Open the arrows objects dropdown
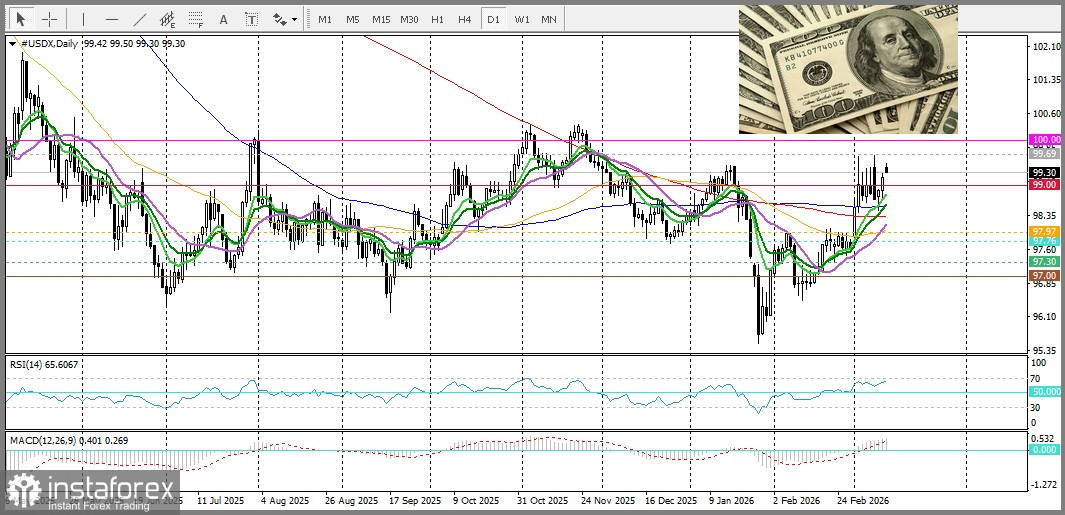 coord(284,19)
